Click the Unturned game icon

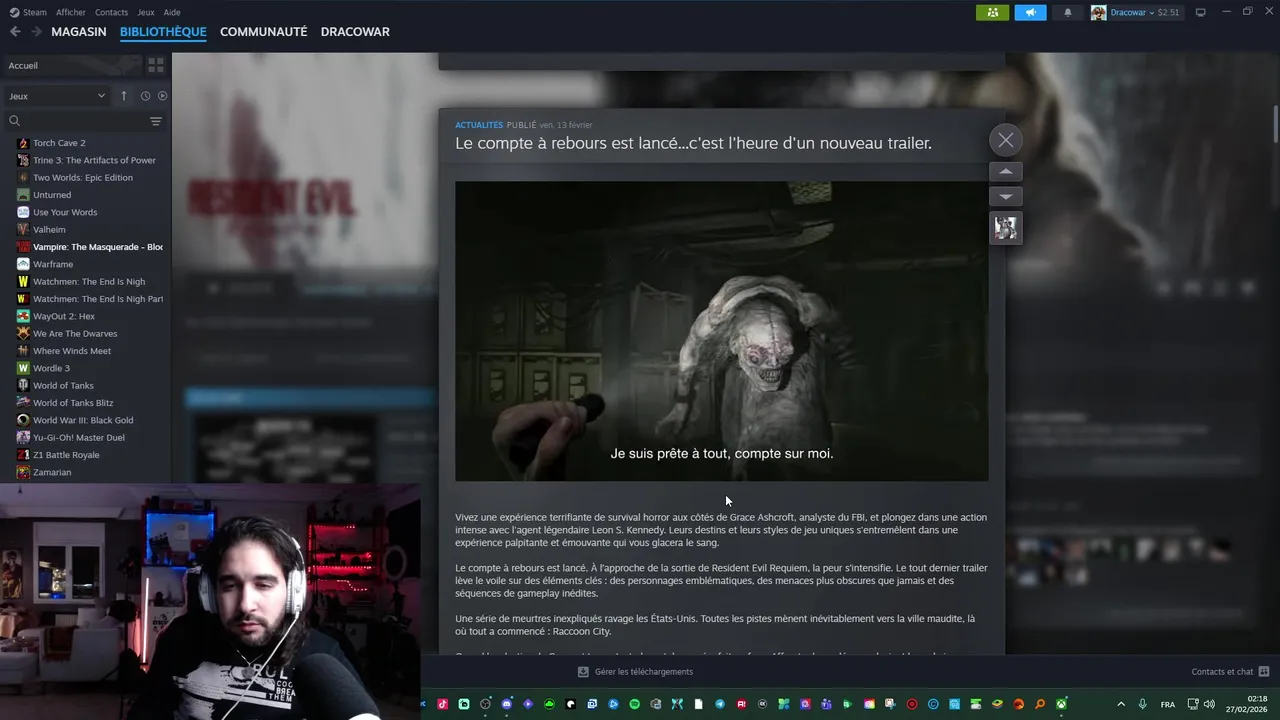23,195
